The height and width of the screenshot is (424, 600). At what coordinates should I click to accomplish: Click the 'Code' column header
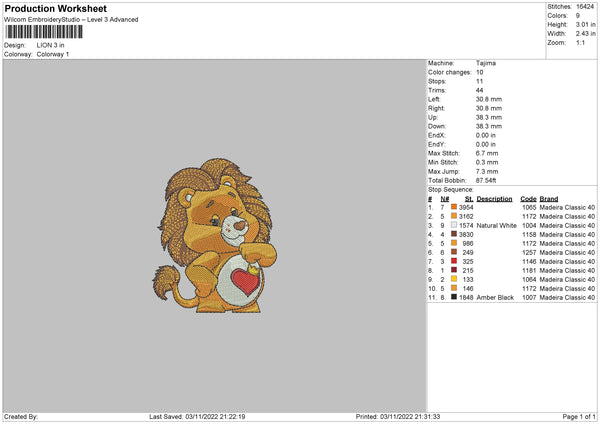tap(528, 199)
